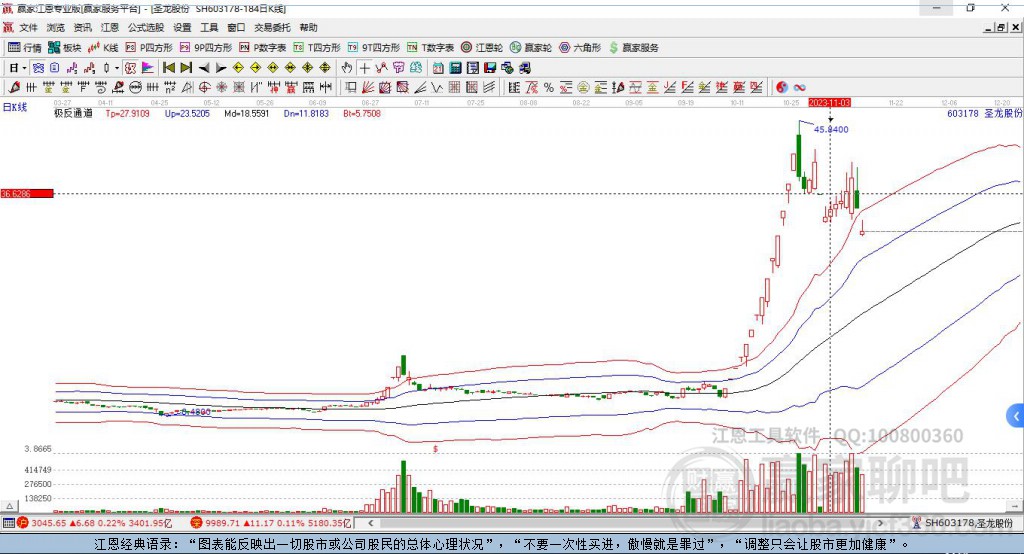This screenshot has height=554, width=1024.
Task: Launch the 赢家轮 tool
Action: [x=531, y=48]
